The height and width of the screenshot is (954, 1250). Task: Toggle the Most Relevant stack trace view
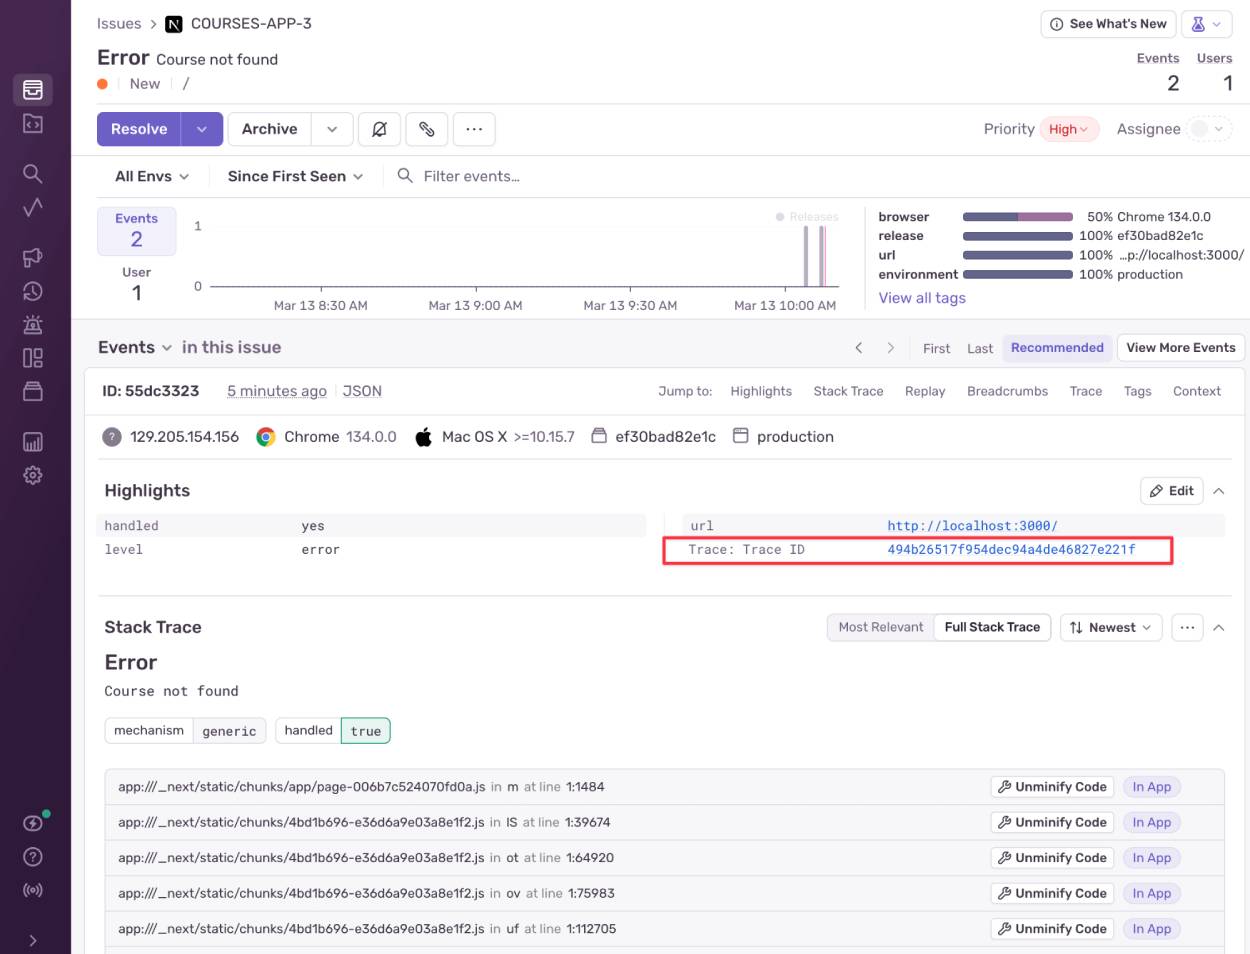tap(880, 627)
